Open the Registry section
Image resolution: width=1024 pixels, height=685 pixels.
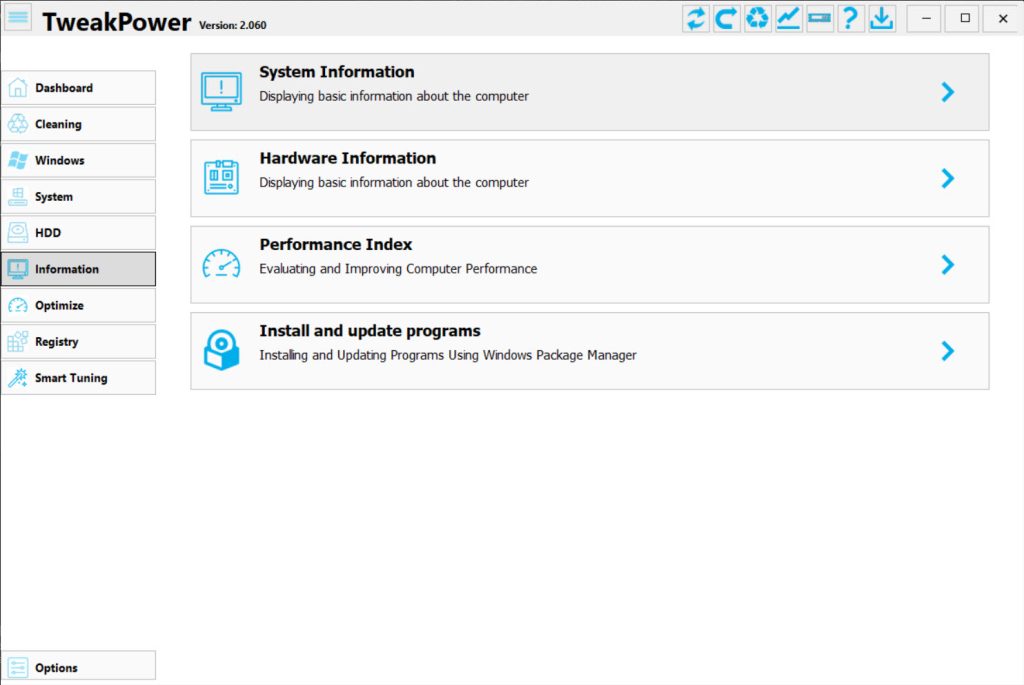tap(78, 342)
